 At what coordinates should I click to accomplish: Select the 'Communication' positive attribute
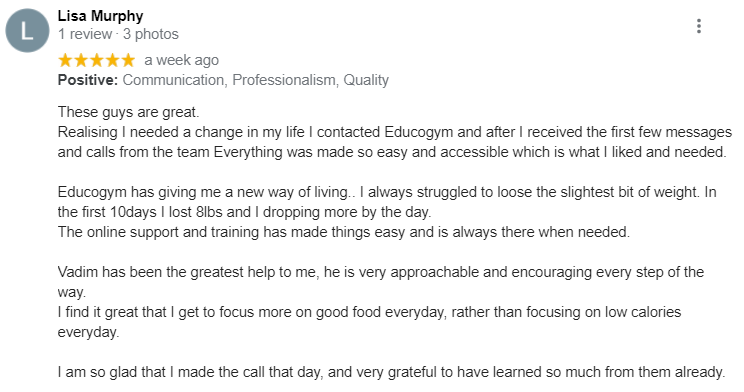[175, 80]
